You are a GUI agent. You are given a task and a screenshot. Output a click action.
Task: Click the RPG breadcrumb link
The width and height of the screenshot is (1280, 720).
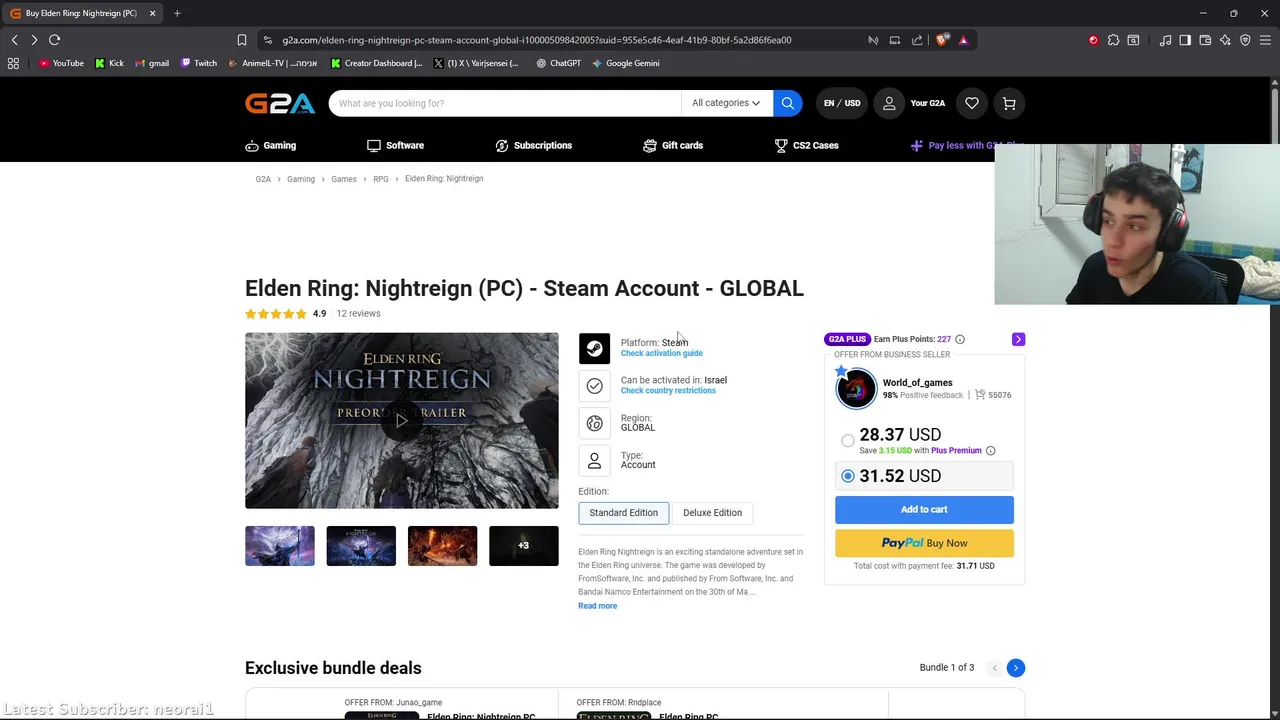(x=381, y=179)
